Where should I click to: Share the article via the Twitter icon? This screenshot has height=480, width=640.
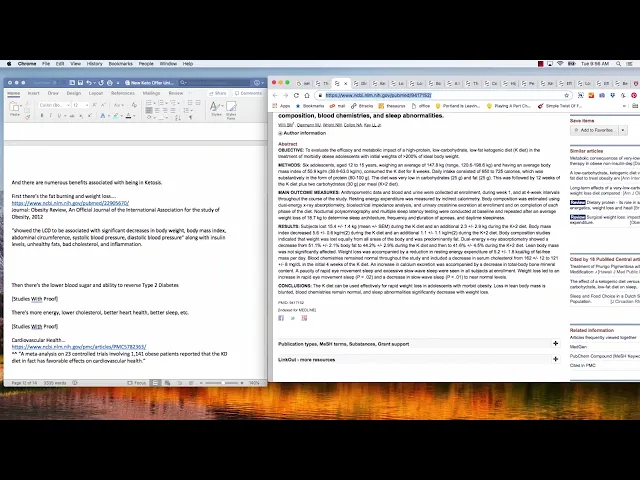(x=293, y=318)
